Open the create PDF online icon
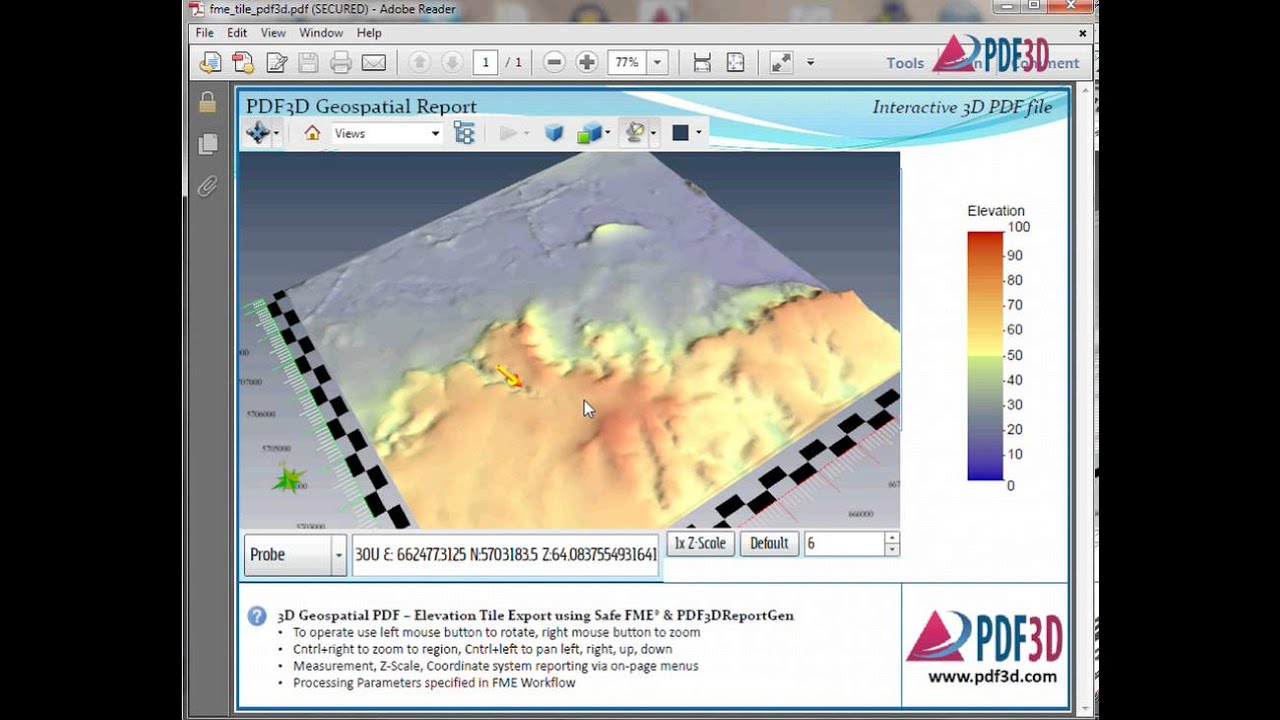The width and height of the screenshot is (1280, 720). point(210,63)
